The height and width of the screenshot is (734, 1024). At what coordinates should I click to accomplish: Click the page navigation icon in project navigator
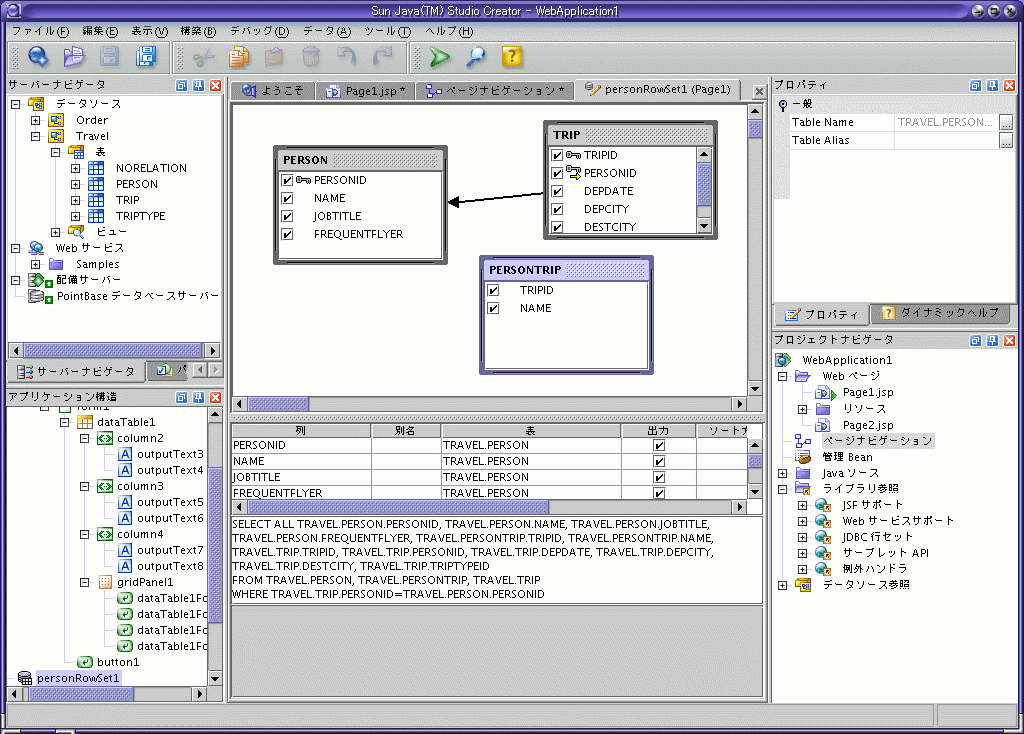point(803,441)
